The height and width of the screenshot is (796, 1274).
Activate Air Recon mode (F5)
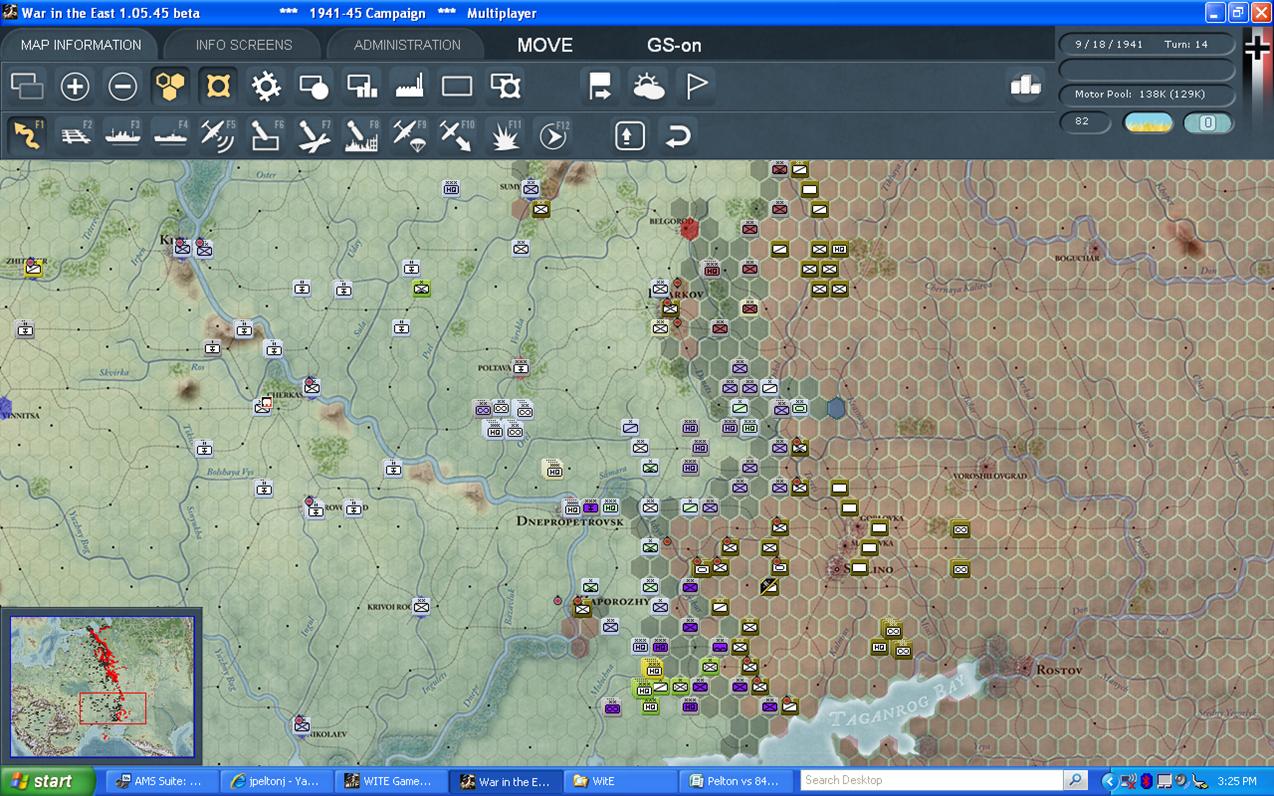218,135
